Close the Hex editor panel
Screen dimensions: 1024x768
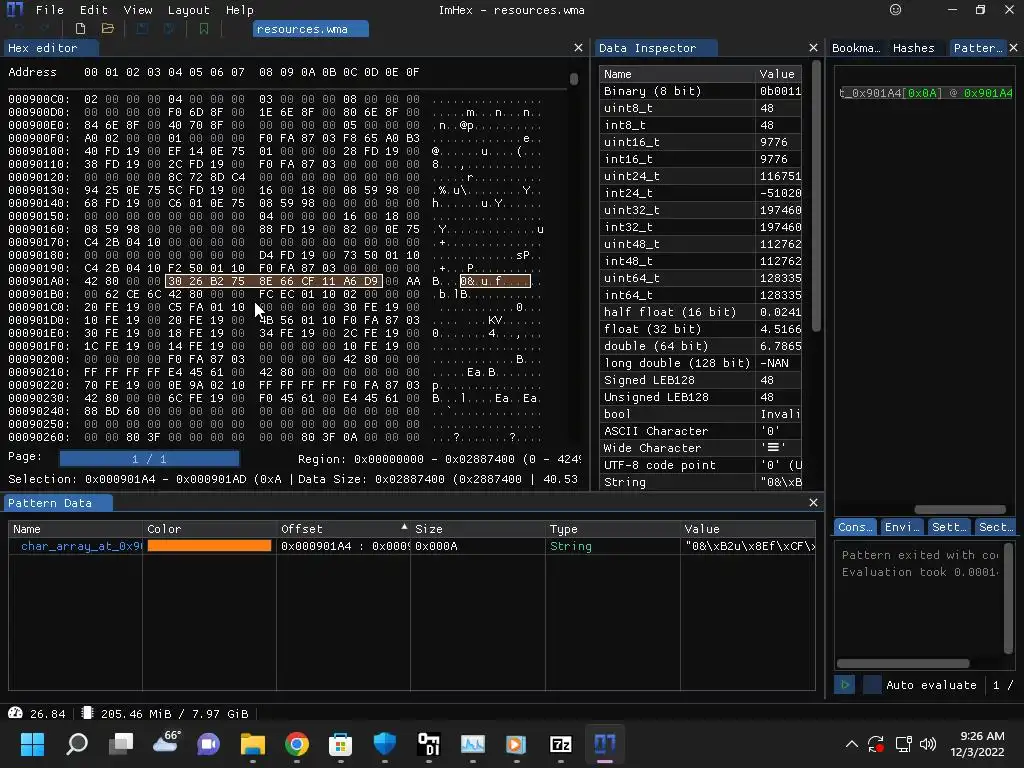click(578, 48)
